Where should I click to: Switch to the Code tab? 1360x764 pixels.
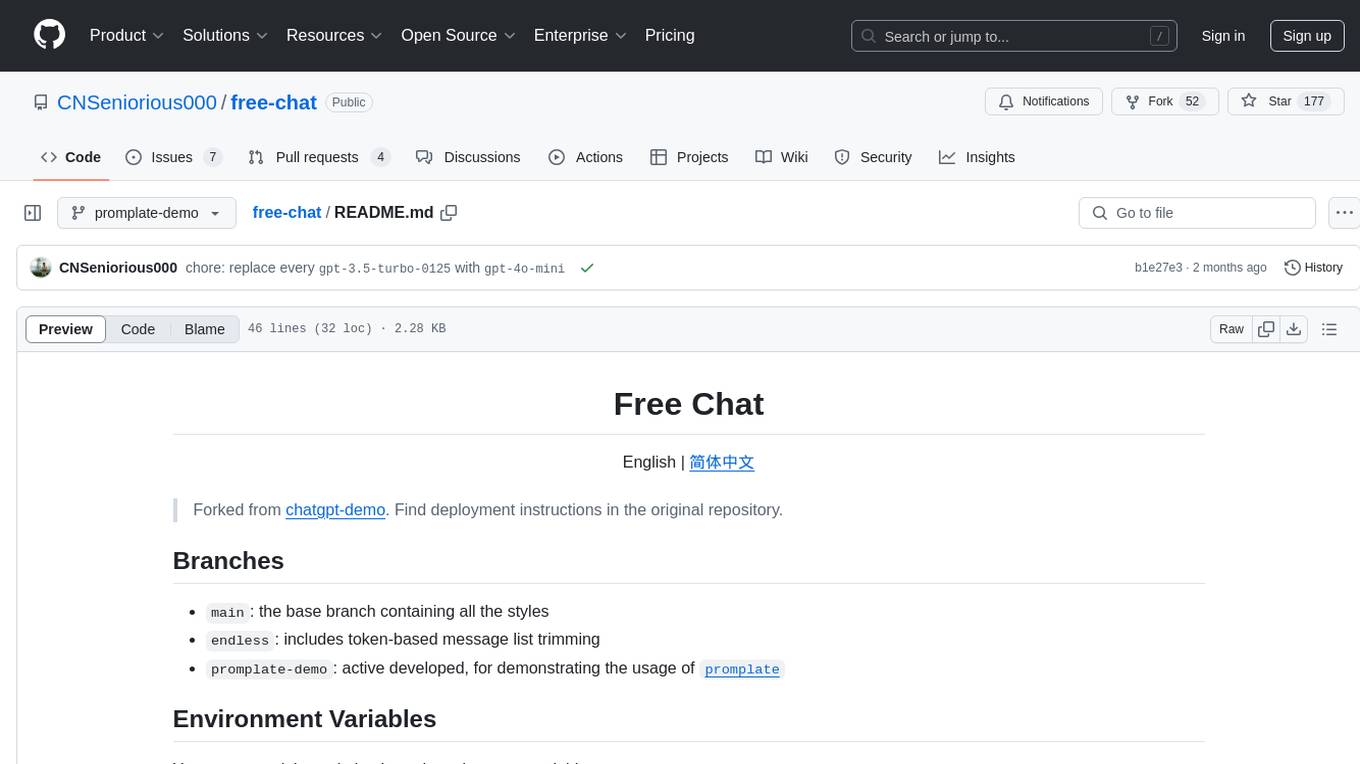point(71,157)
